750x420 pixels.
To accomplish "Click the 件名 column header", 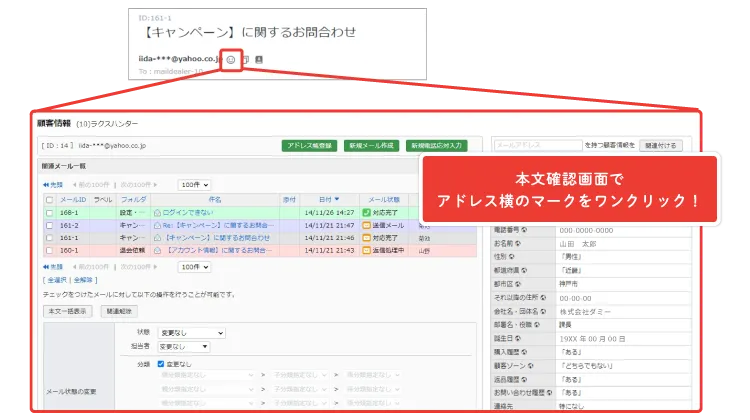I will click(215, 199).
